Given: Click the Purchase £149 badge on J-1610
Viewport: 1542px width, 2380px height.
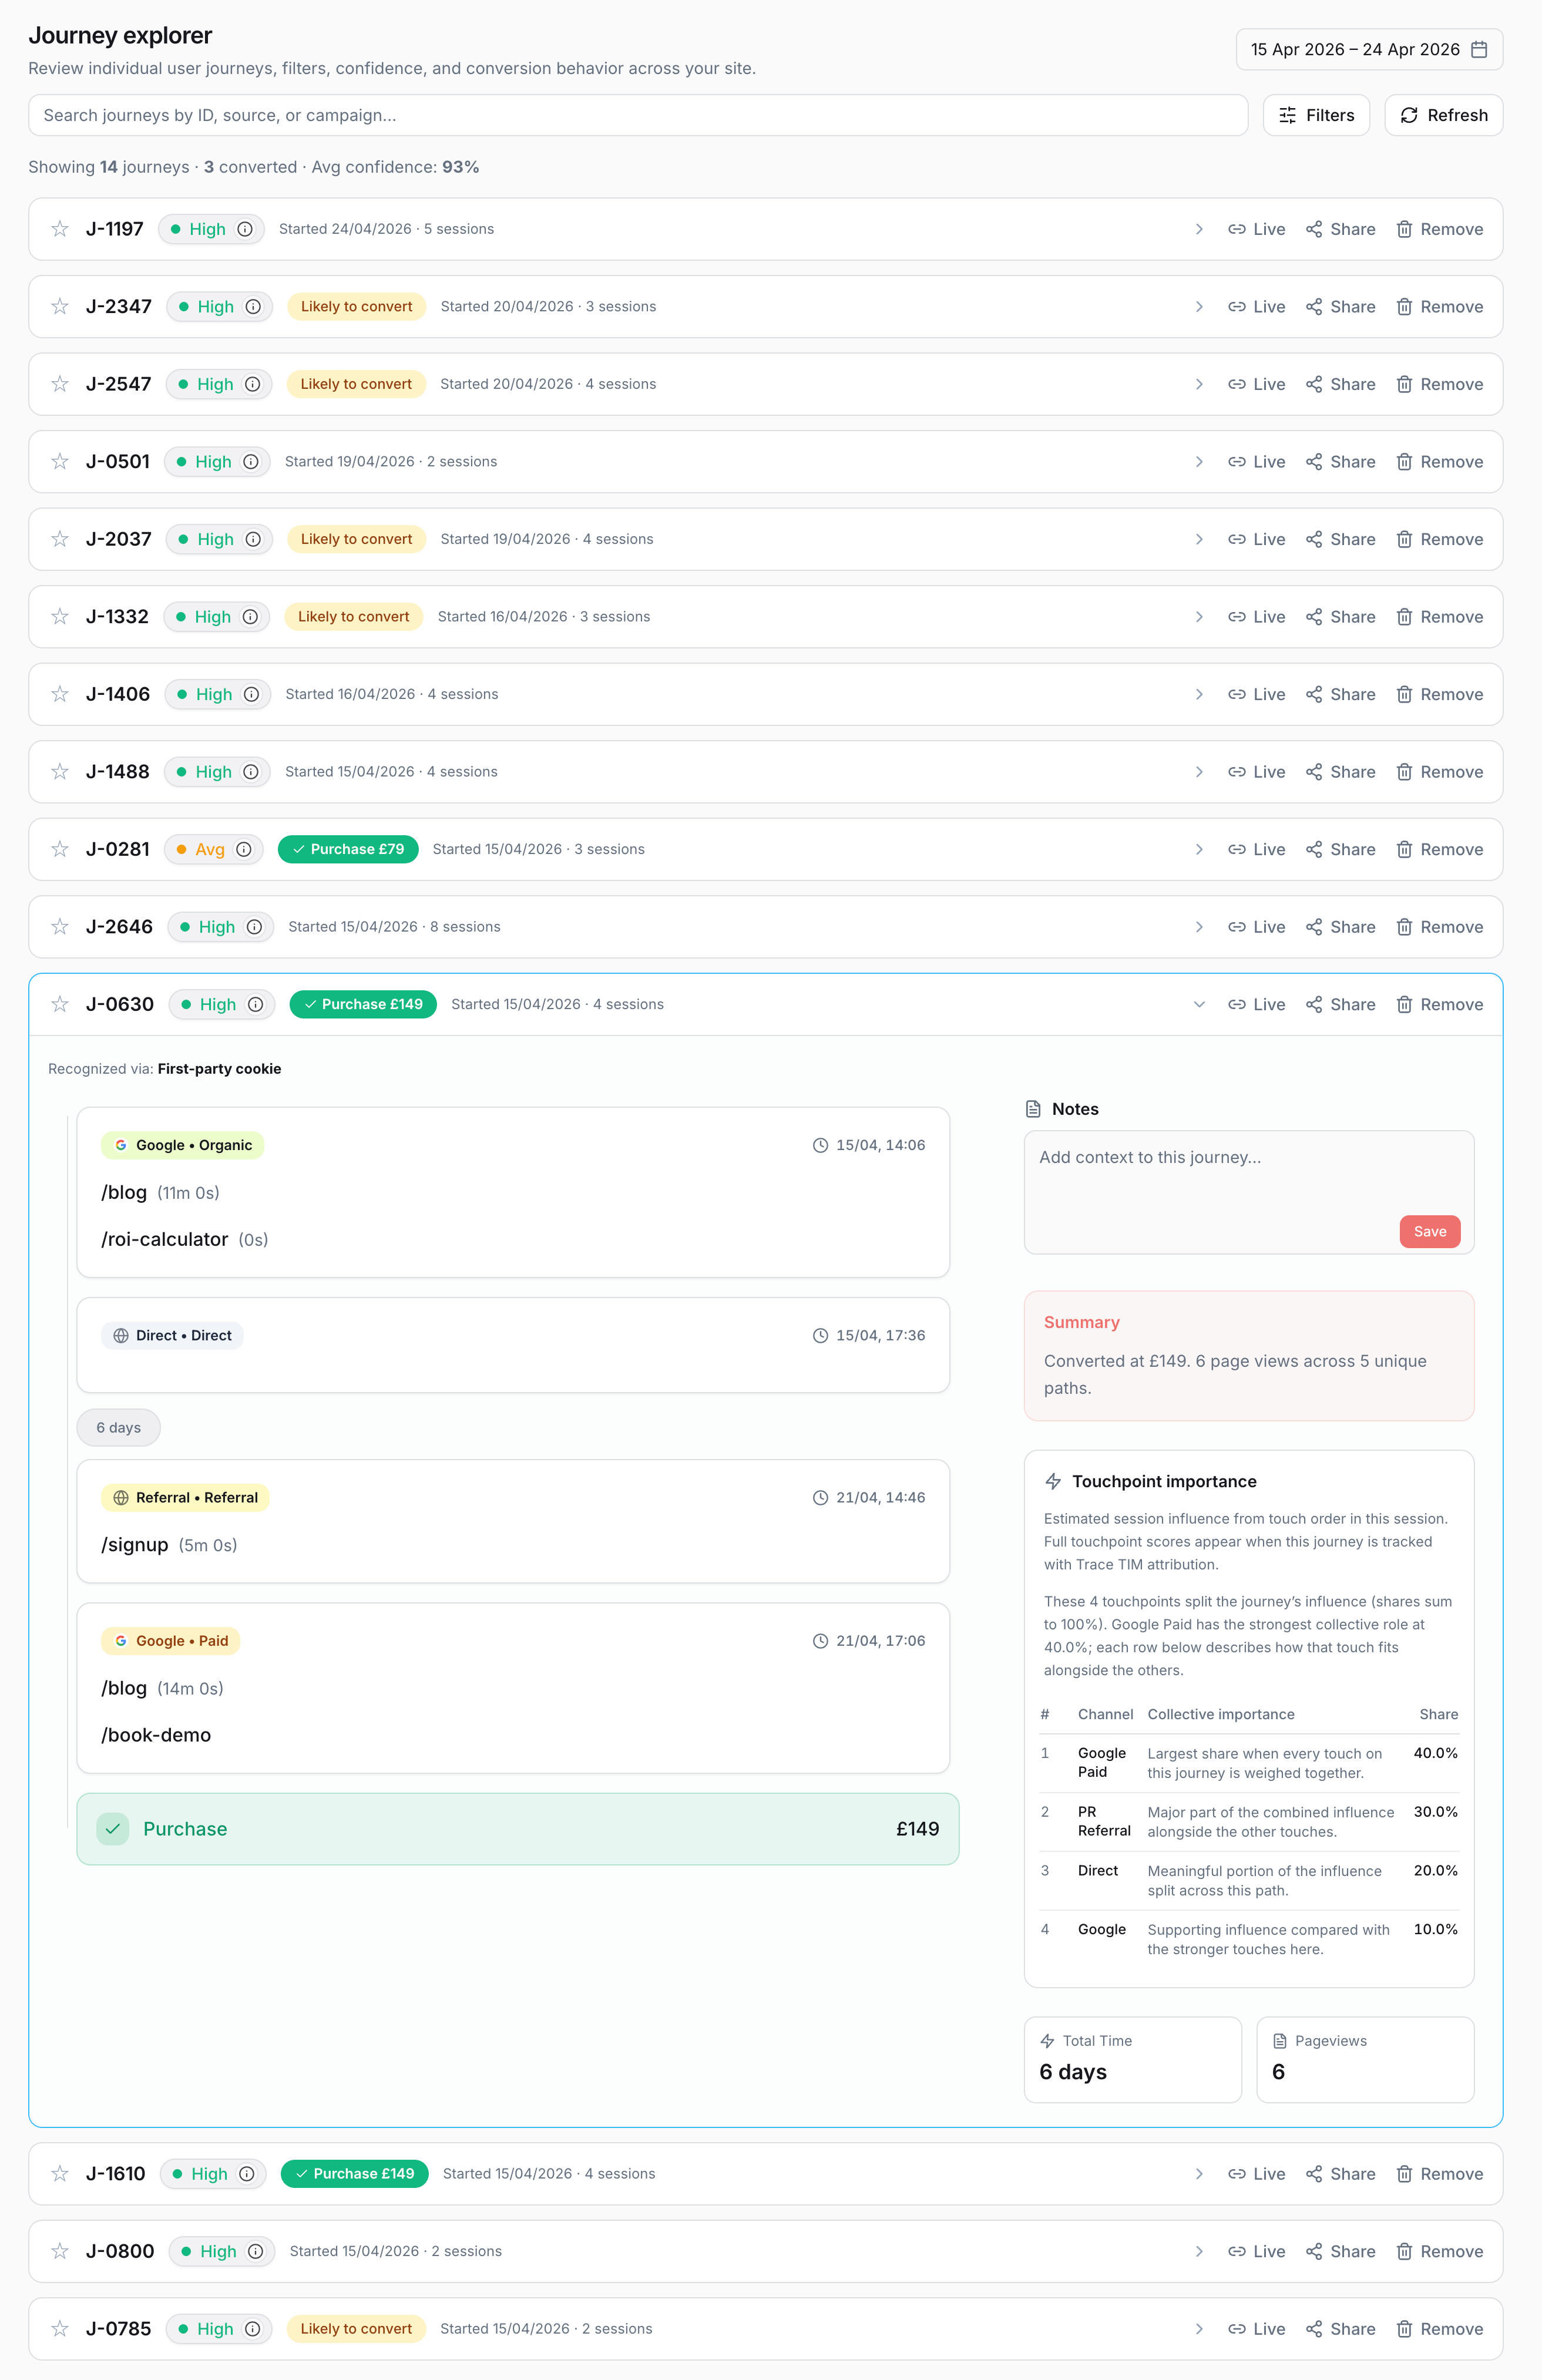Looking at the screenshot, I should (x=354, y=2173).
